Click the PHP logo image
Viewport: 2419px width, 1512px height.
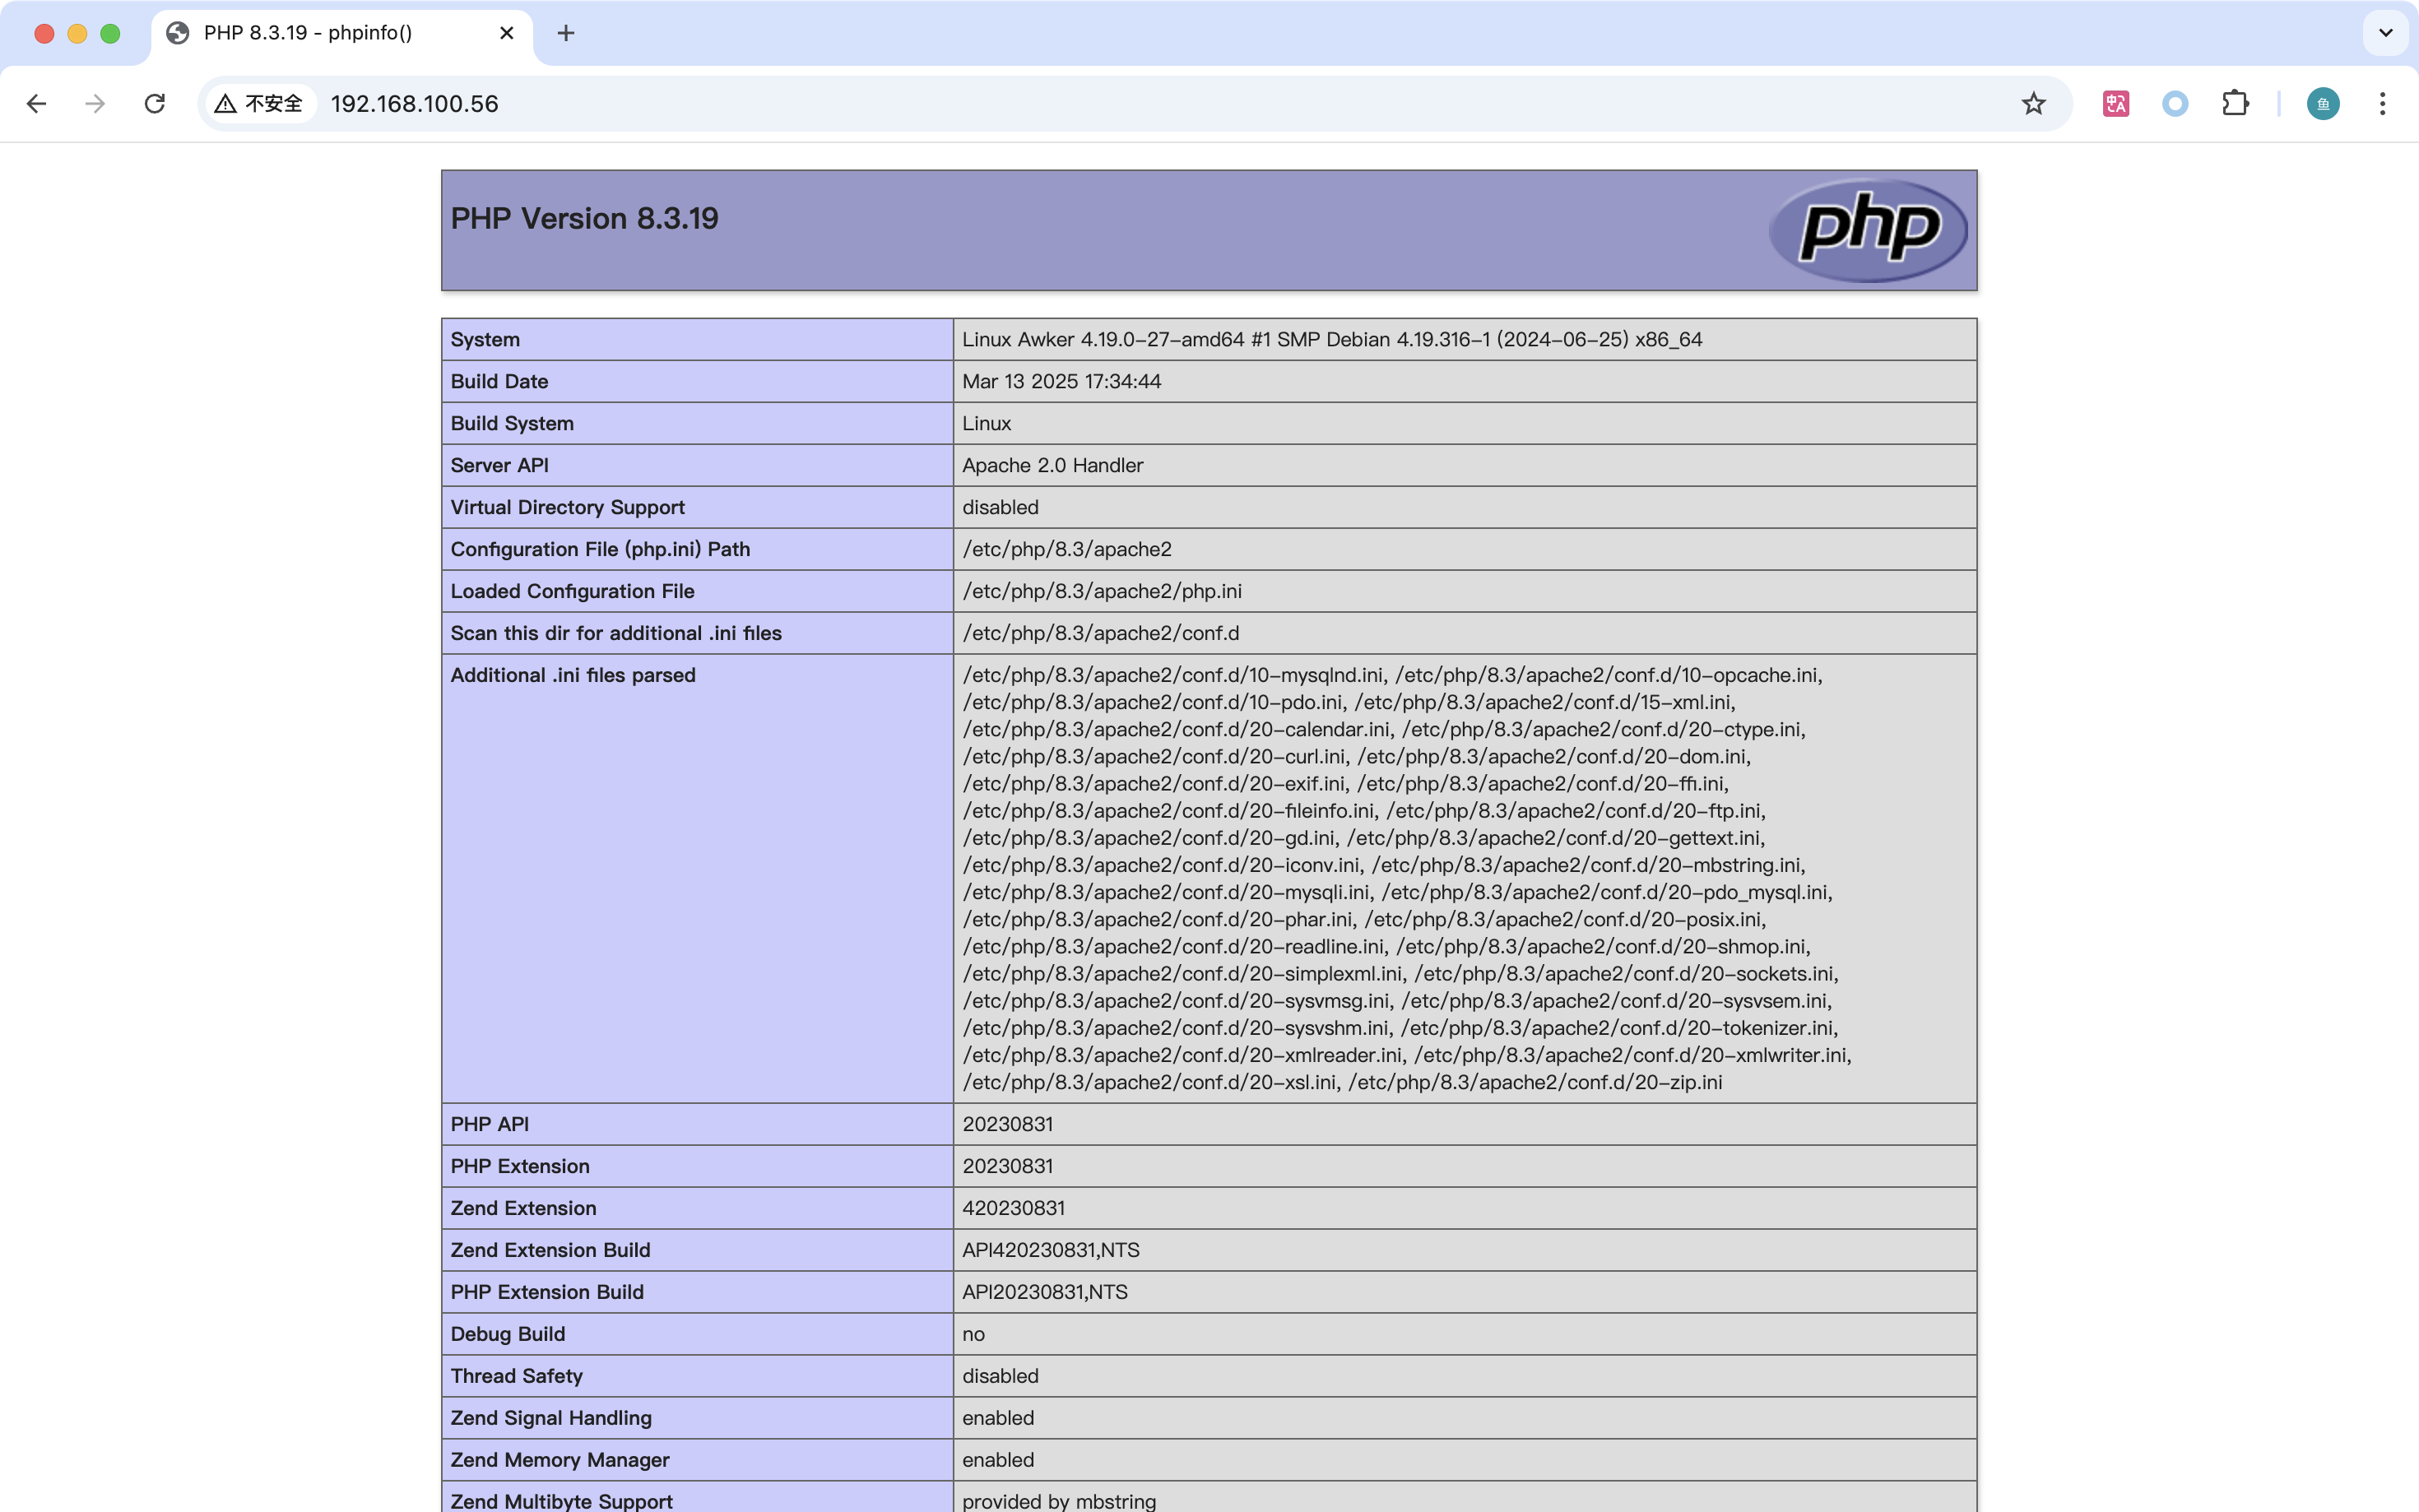[1868, 230]
